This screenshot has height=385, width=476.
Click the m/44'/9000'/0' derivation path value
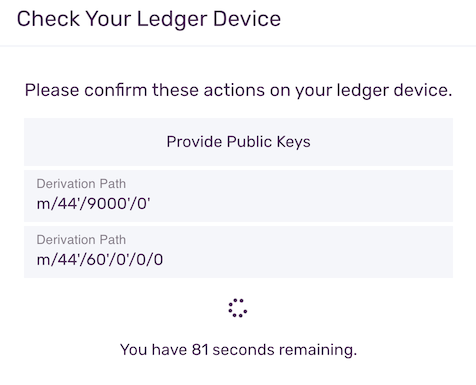coord(93,203)
